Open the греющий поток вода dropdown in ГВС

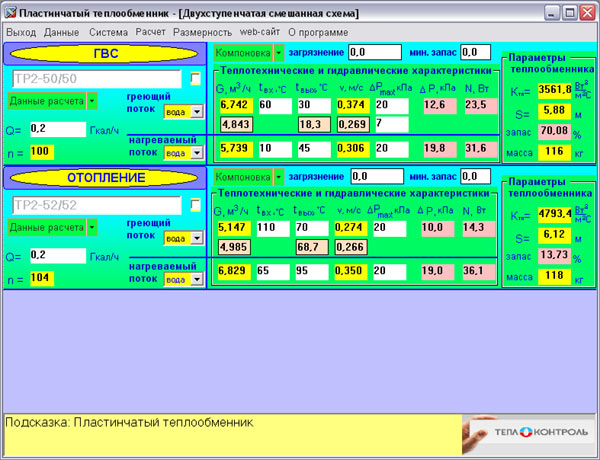pos(196,112)
